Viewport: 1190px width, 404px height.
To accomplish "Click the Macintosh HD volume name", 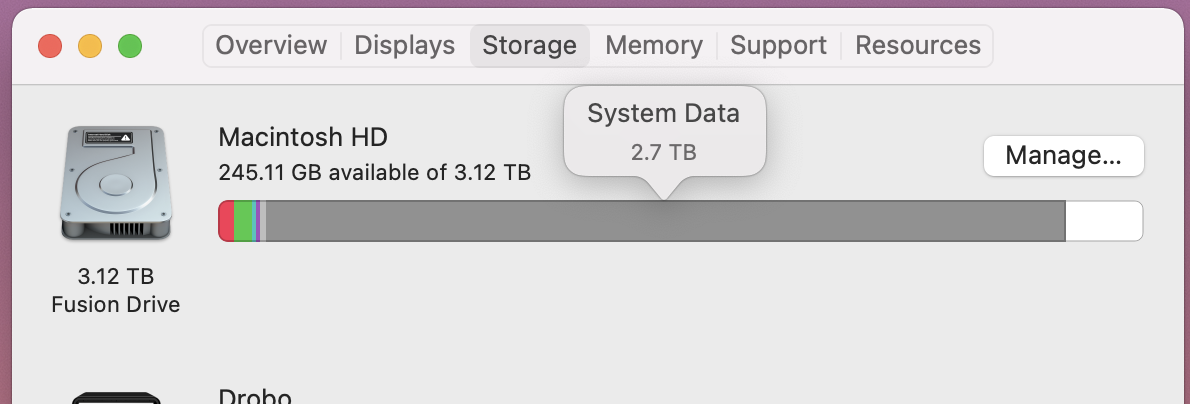I will tap(302, 137).
